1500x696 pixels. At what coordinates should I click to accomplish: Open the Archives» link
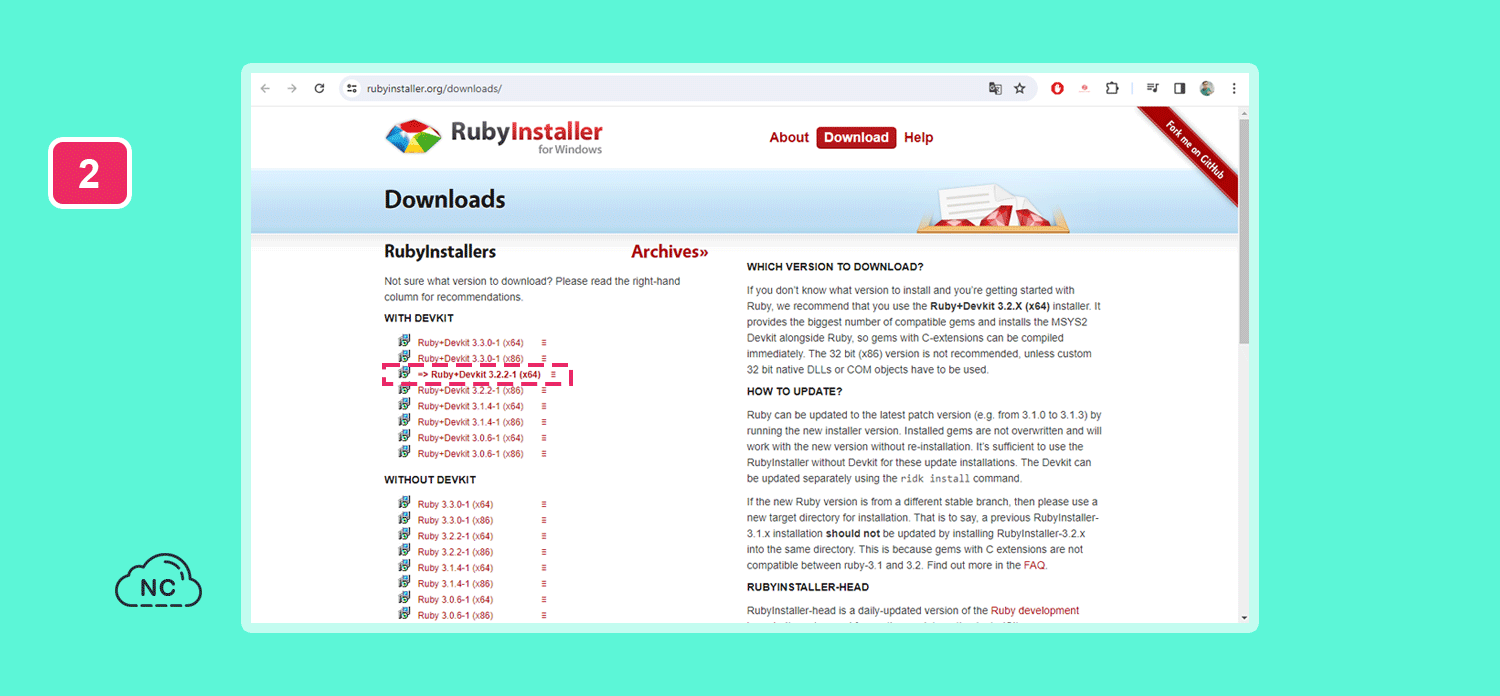pyautogui.click(x=669, y=252)
